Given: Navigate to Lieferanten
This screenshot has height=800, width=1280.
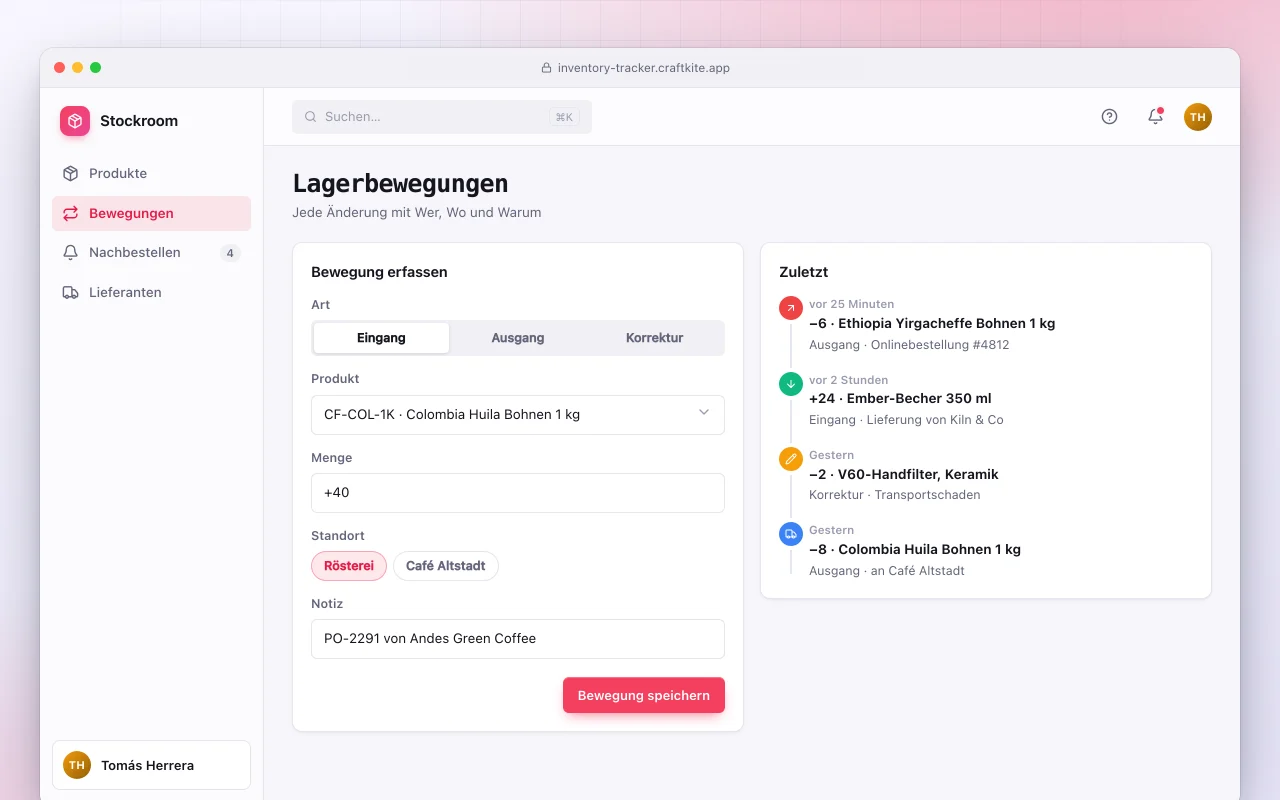Looking at the screenshot, I should point(151,293).
